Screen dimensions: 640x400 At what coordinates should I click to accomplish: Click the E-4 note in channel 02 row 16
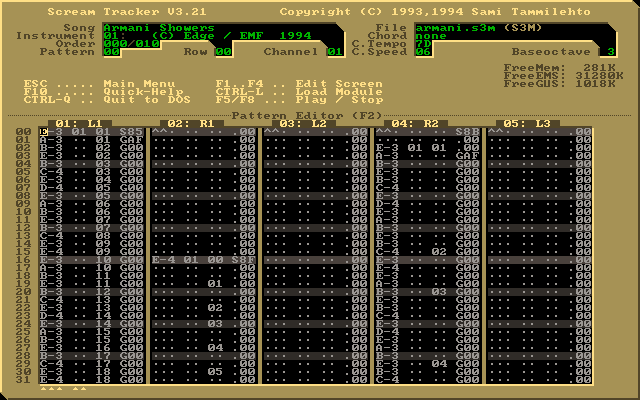164,259
